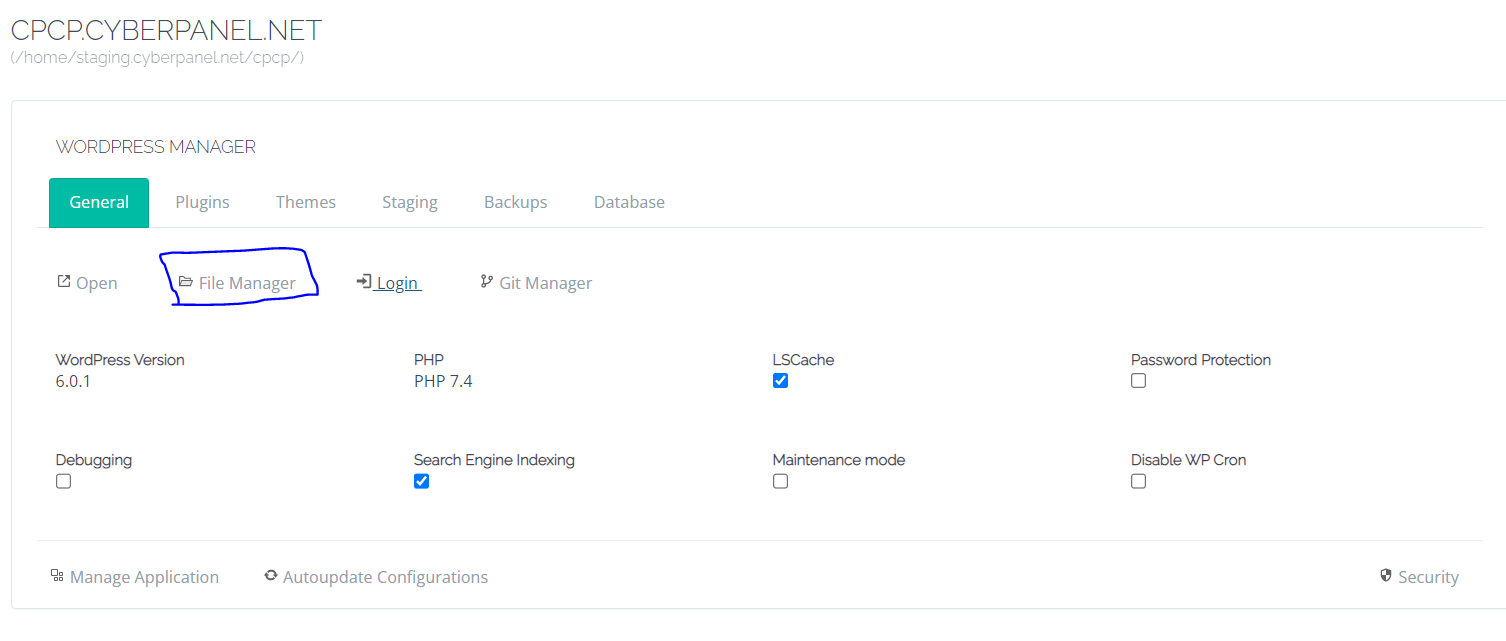Disable the LSCache checkbox
The width and height of the screenshot is (1506, 641).
tap(780, 380)
